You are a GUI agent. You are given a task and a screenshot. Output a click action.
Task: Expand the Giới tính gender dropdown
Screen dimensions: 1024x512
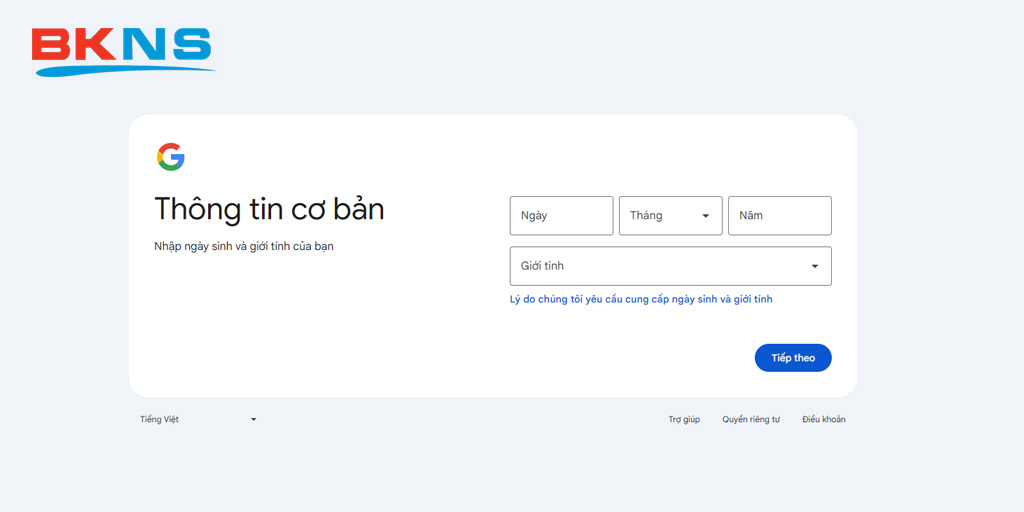tap(670, 266)
